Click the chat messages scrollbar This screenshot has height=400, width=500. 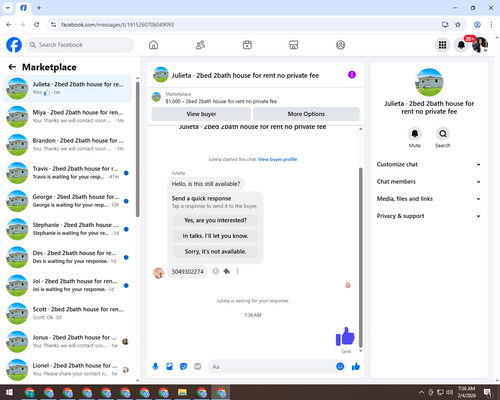pos(360,257)
